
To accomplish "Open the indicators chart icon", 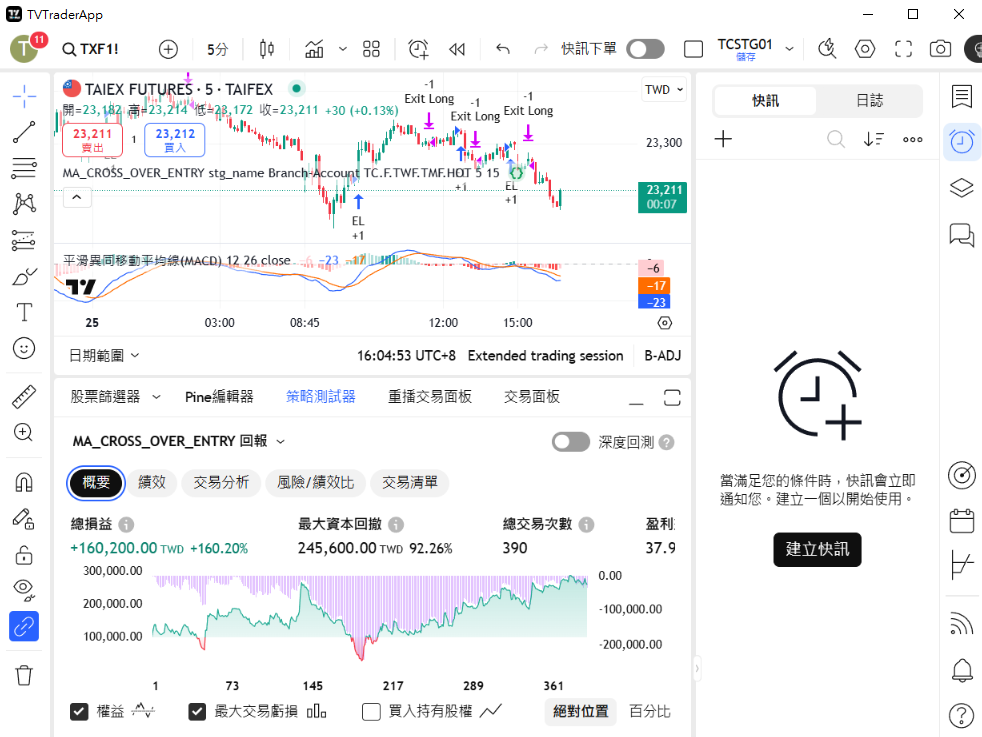I will (315, 49).
